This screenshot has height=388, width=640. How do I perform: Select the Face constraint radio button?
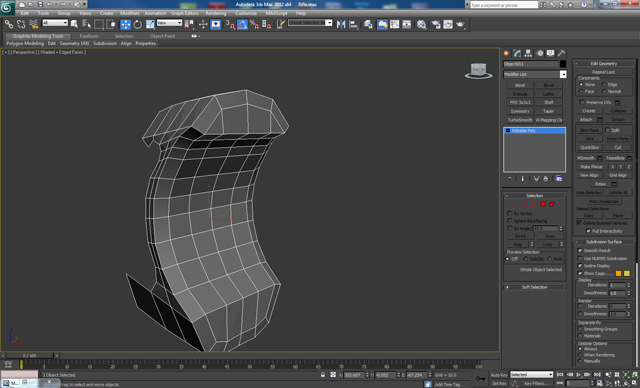pyautogui.click(x=581, y=91)
